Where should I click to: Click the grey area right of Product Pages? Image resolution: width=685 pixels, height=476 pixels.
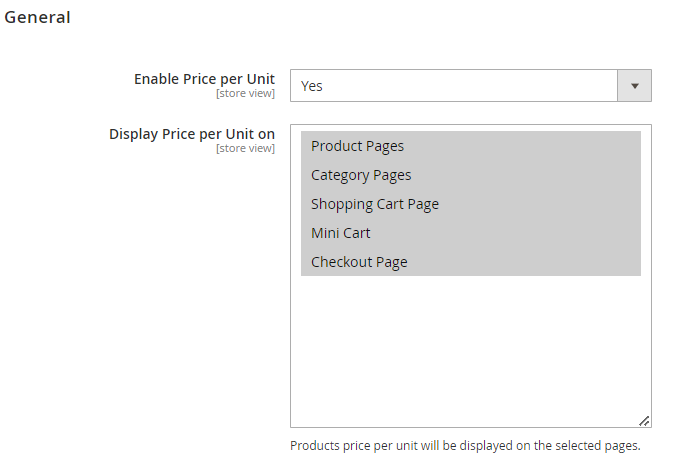point(522,146)
